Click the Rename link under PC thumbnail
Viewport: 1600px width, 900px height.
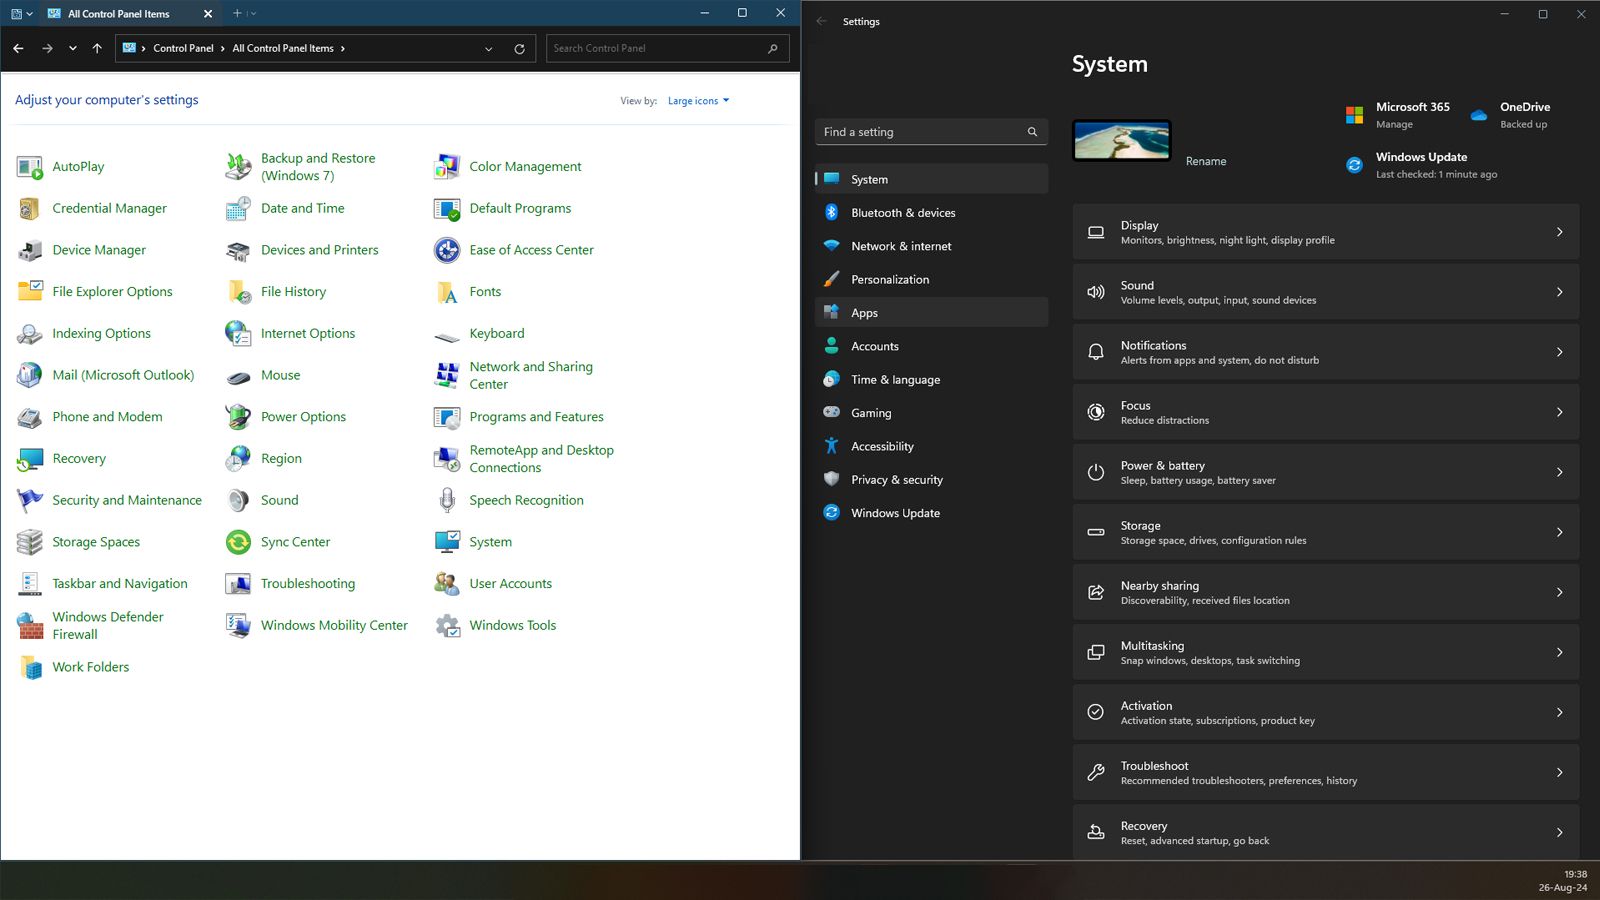coord(1205,161)
